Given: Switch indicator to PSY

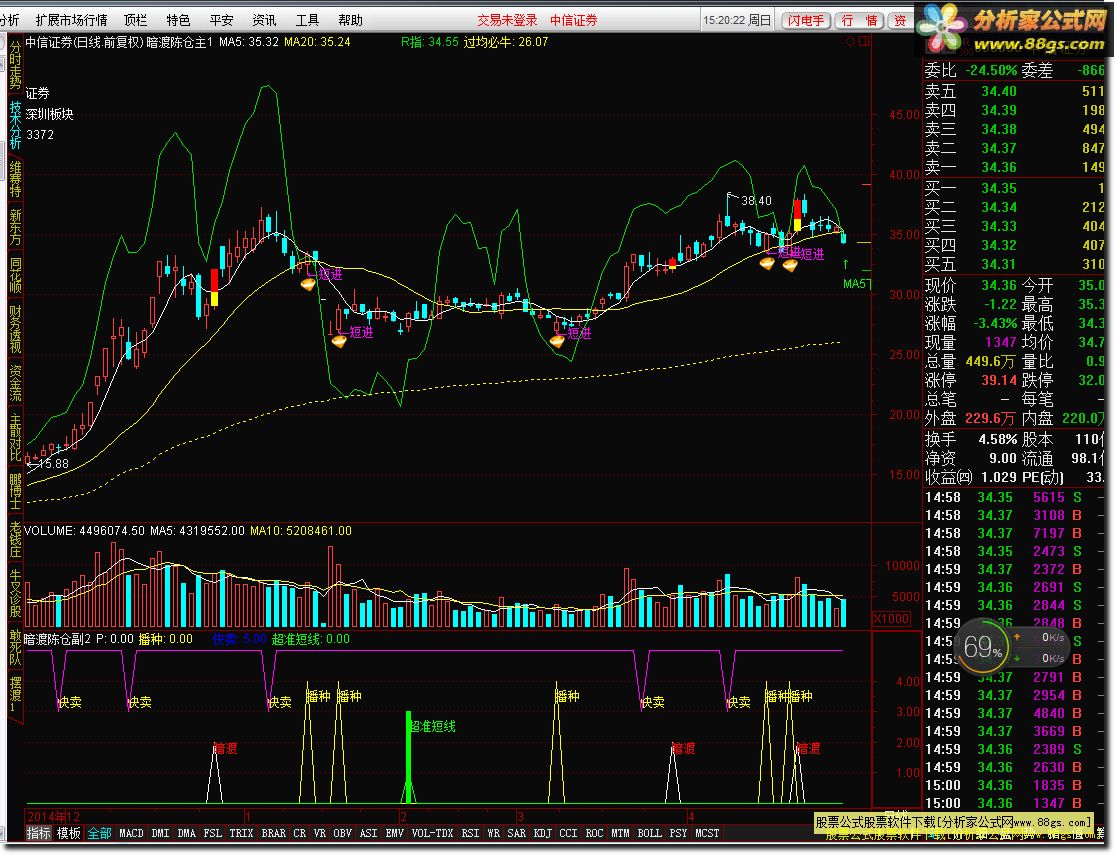Looking at the screenshot, I should pos(678,833).
